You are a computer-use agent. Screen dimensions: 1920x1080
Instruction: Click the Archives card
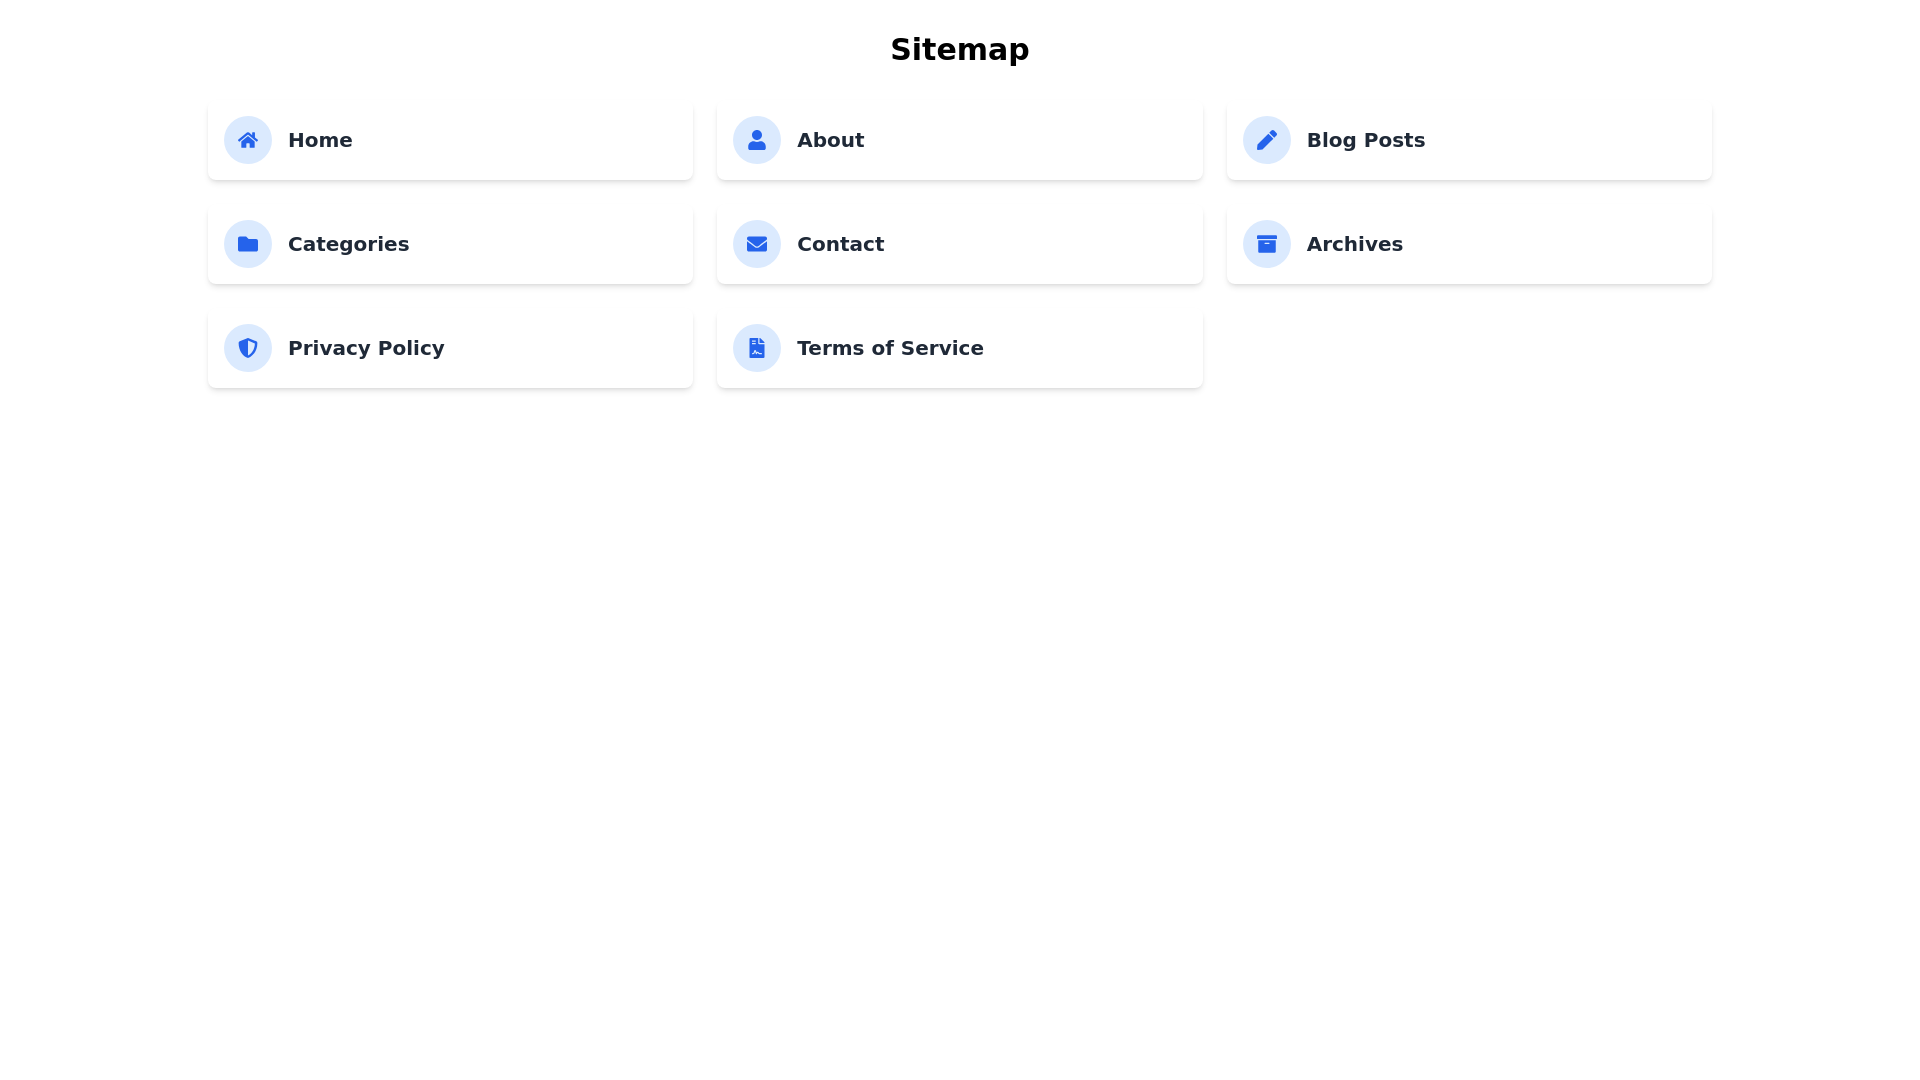click(x=1468, y=244)
